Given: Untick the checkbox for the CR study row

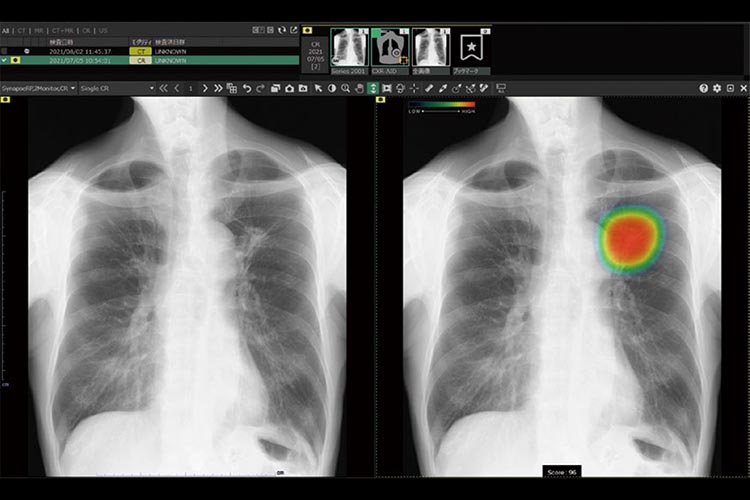Looking at the screenshot, I should point(5,60).
